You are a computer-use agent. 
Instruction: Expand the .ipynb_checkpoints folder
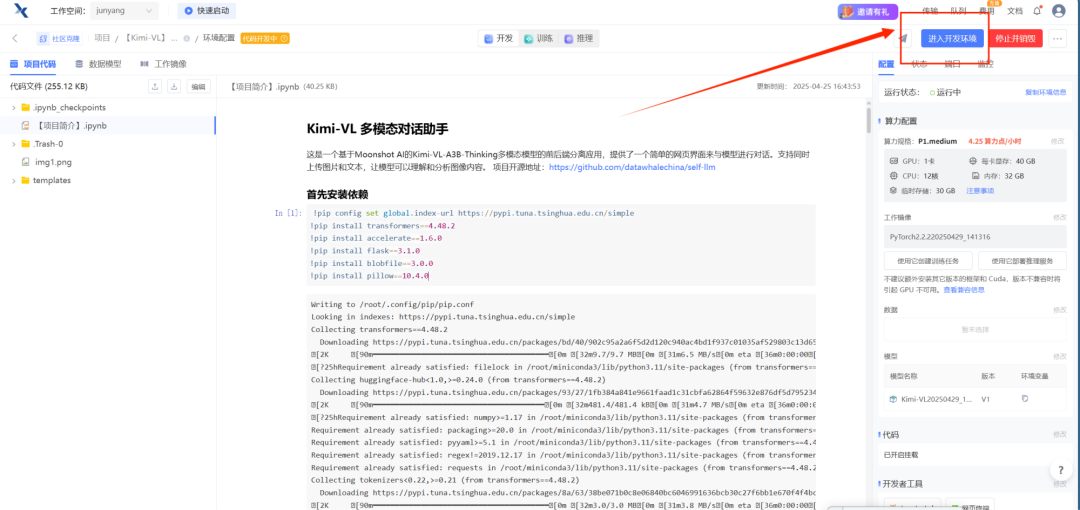[14, 108]
